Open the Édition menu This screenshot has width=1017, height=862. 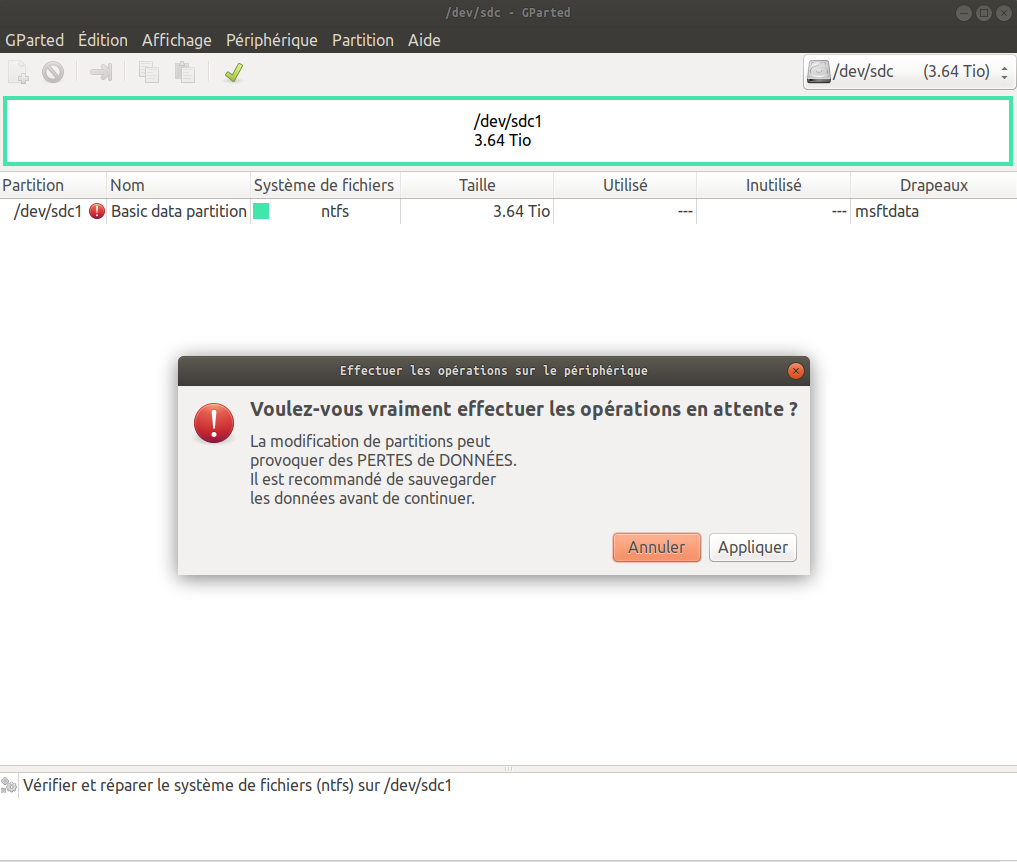[103, 40]
